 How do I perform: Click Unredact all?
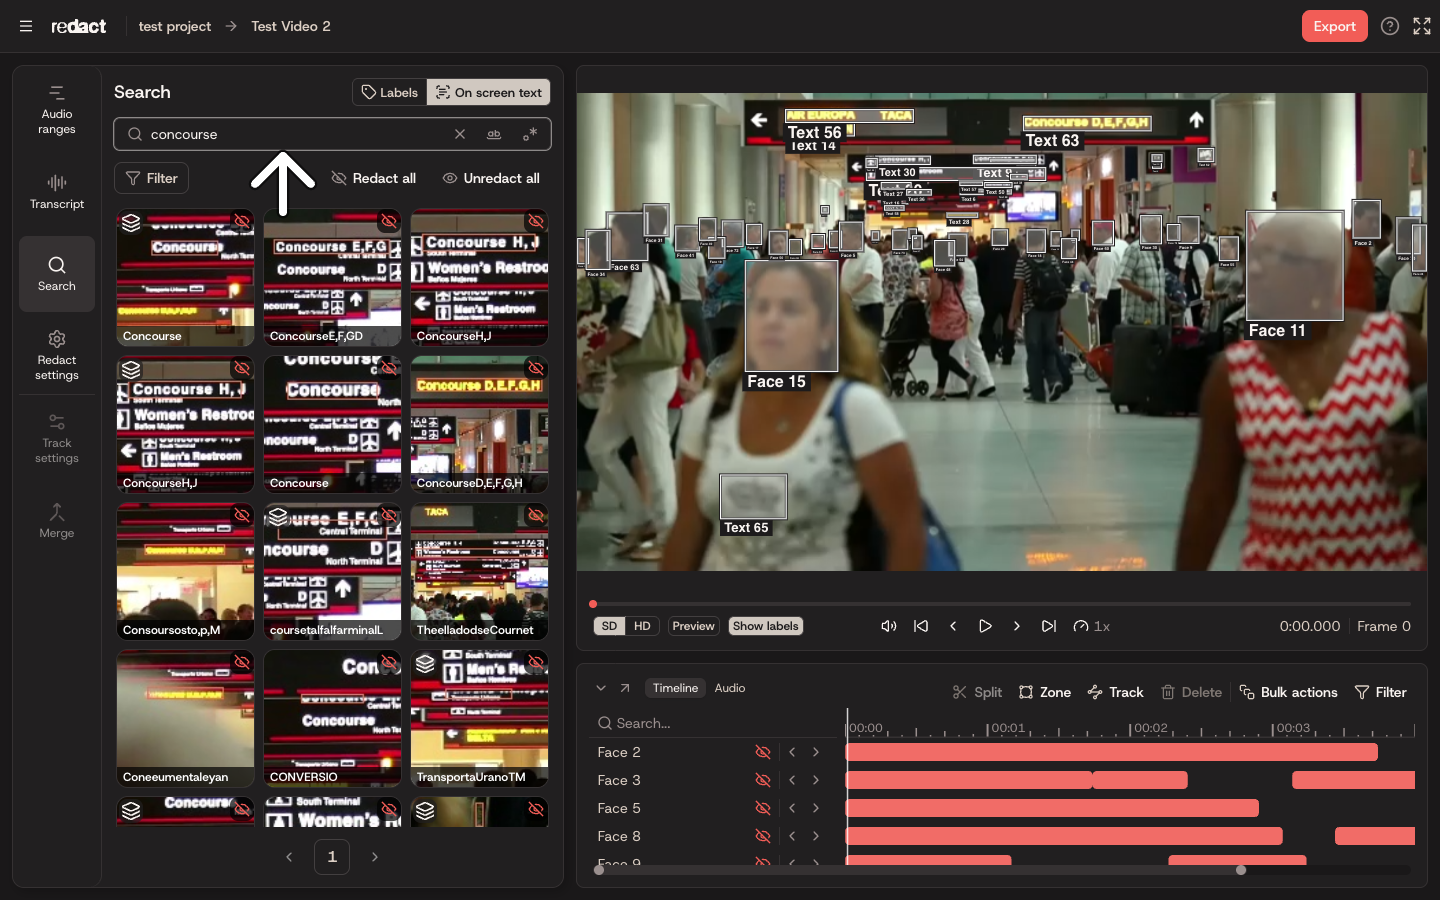pyautogui.click(x=491, y=178)
